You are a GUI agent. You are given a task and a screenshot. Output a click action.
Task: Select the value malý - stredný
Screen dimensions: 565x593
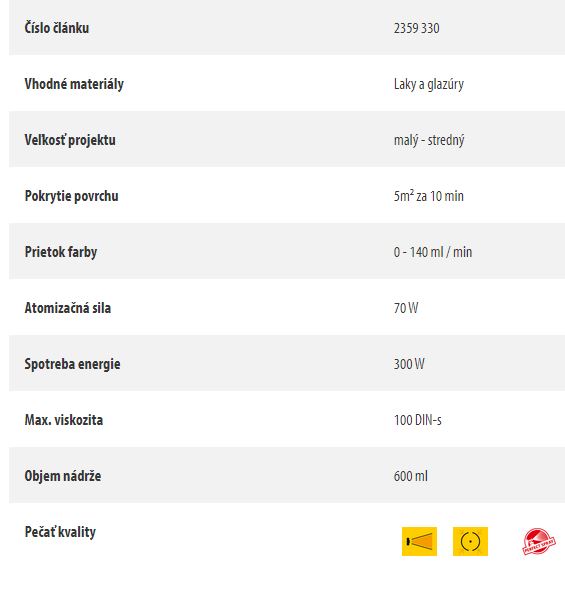point(429,140)
